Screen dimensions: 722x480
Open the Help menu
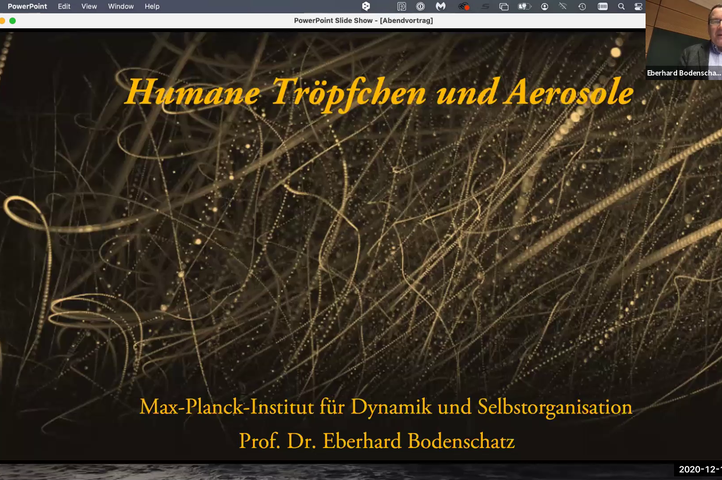coord(152,6)
